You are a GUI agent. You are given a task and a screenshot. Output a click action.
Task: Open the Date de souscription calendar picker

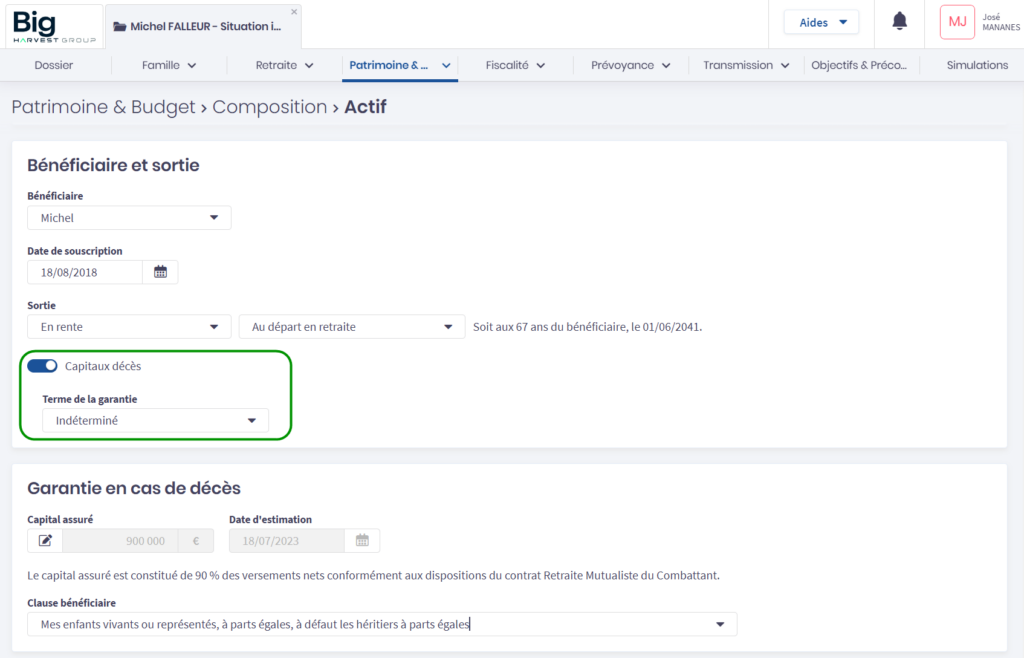click(160, 272)
